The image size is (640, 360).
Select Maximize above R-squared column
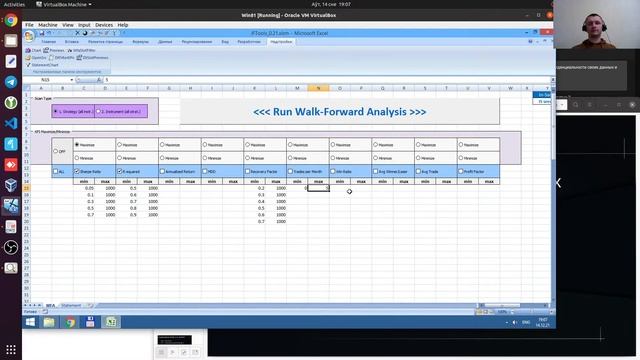pyautogui.click(x=120, y=144)
